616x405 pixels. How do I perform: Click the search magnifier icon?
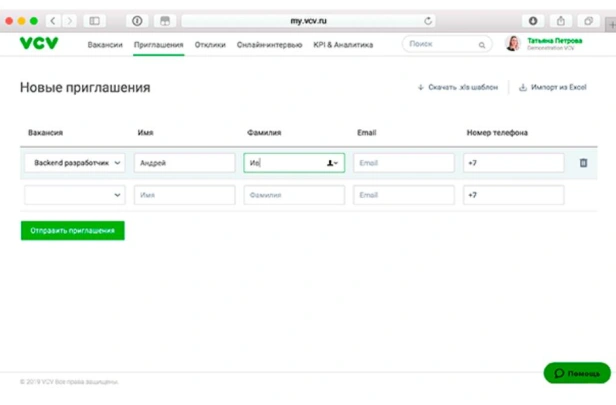[482, 45]
